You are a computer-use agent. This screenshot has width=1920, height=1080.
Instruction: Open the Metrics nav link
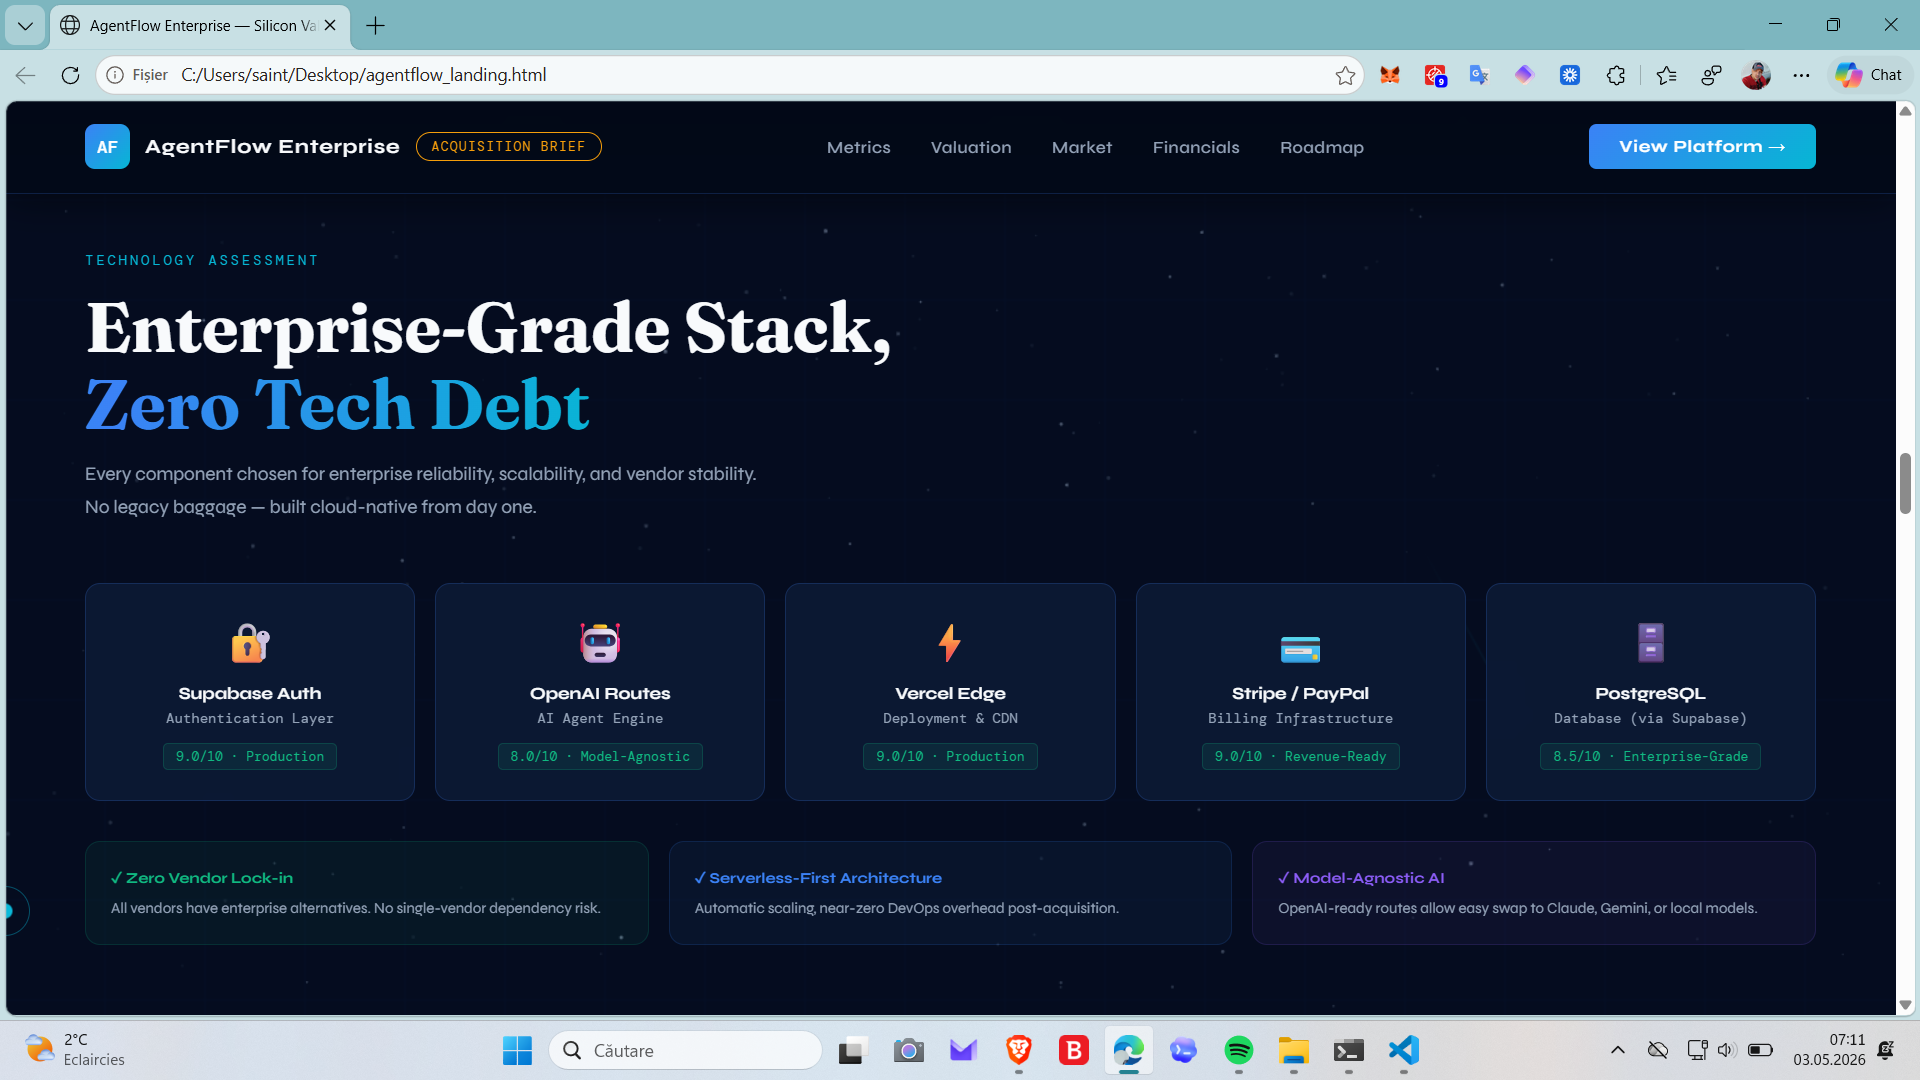[x=859, y=147]
